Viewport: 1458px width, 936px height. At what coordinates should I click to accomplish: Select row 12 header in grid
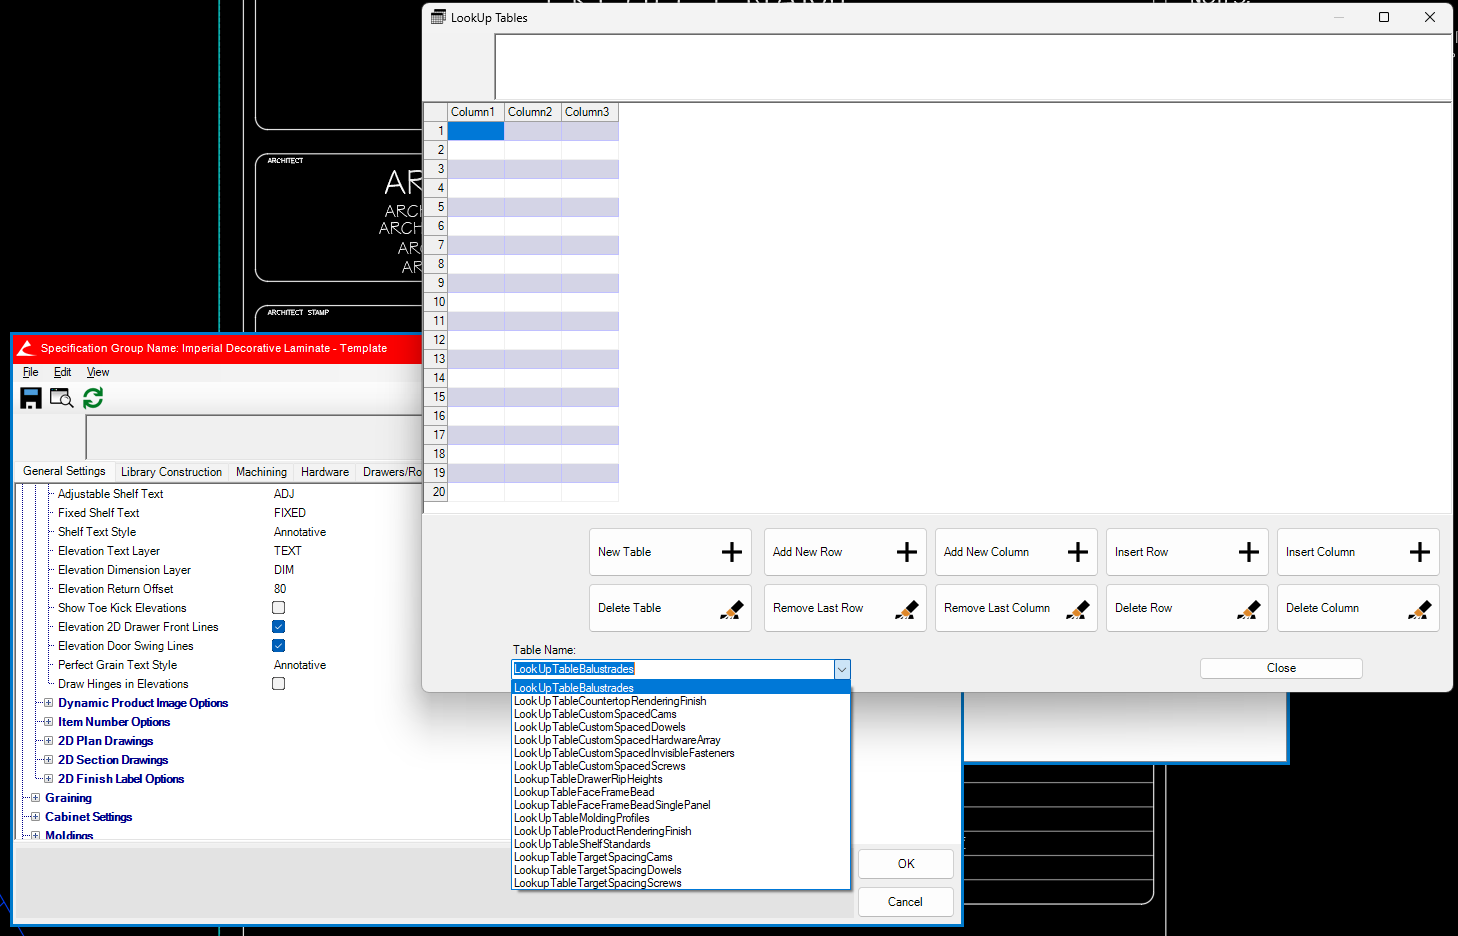[436, 340]
